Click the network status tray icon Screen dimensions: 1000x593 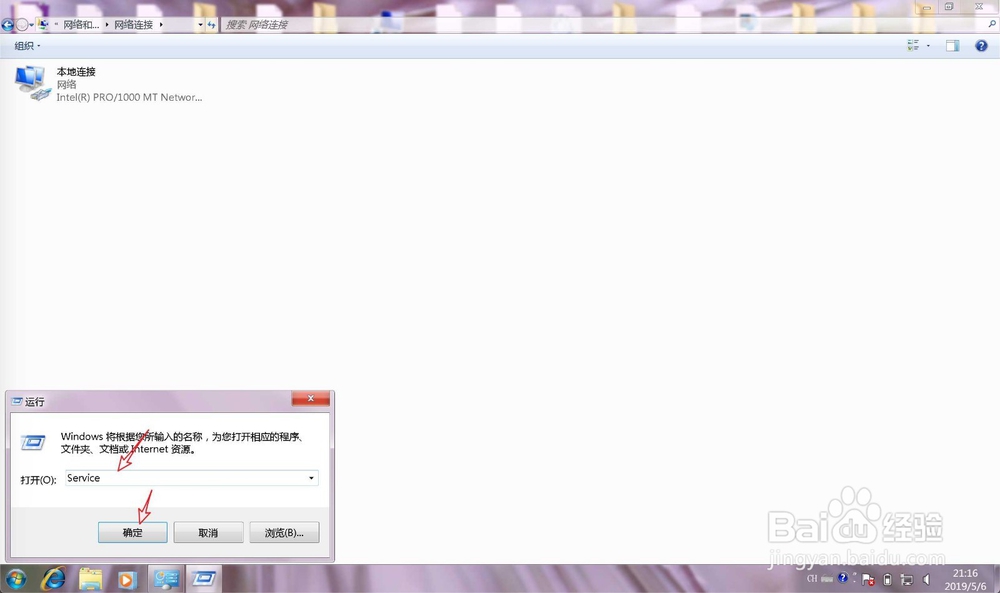coord(905,579)
